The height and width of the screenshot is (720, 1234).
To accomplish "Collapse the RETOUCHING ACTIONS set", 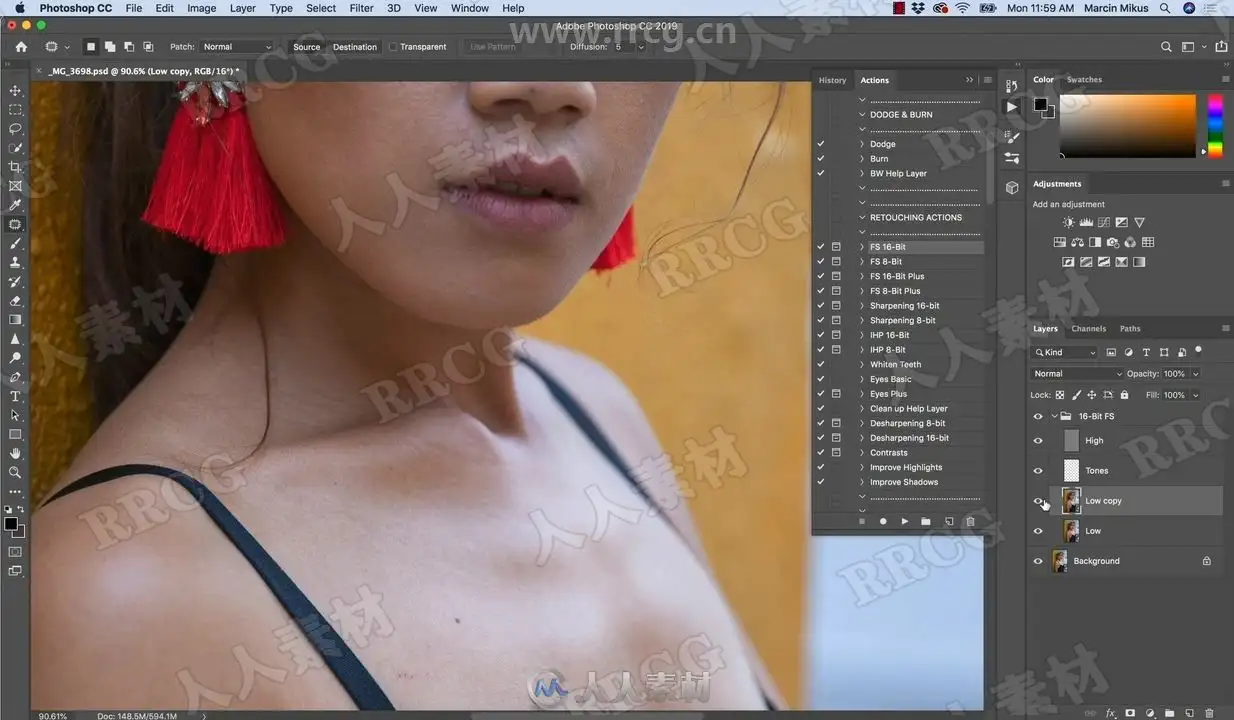I will 862,217.
